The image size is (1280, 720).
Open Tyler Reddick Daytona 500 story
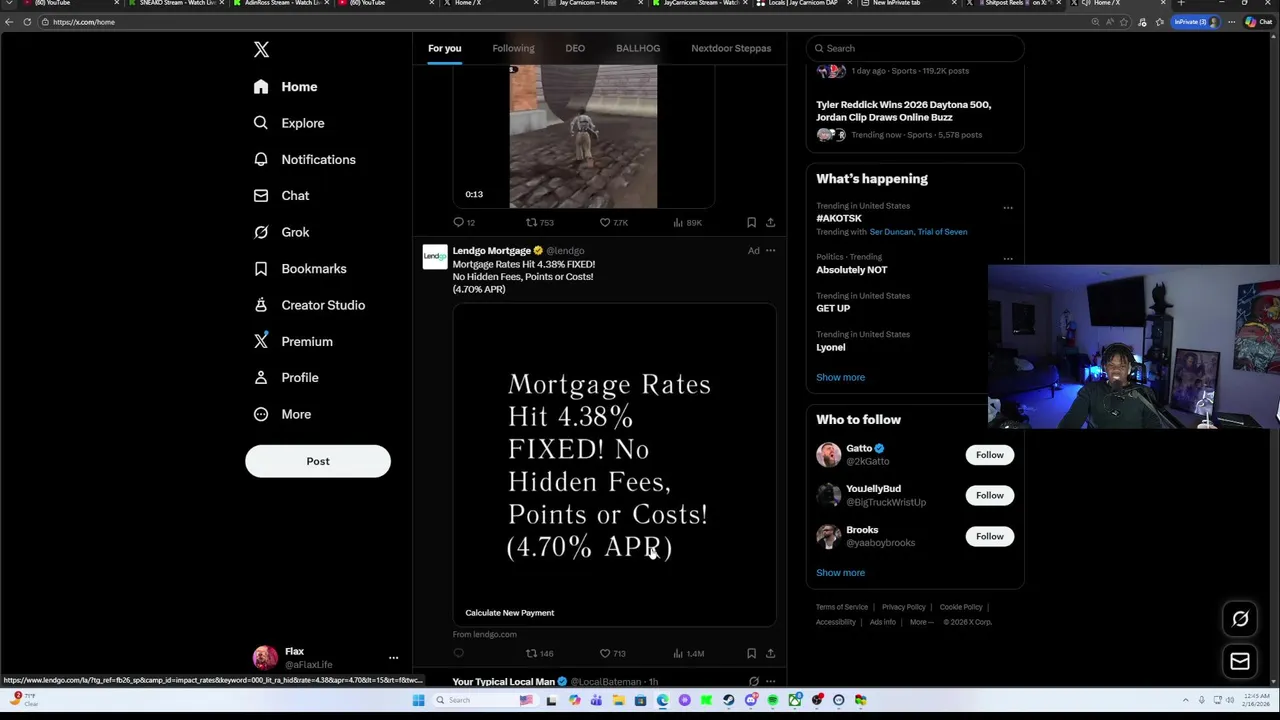(903, 111)
